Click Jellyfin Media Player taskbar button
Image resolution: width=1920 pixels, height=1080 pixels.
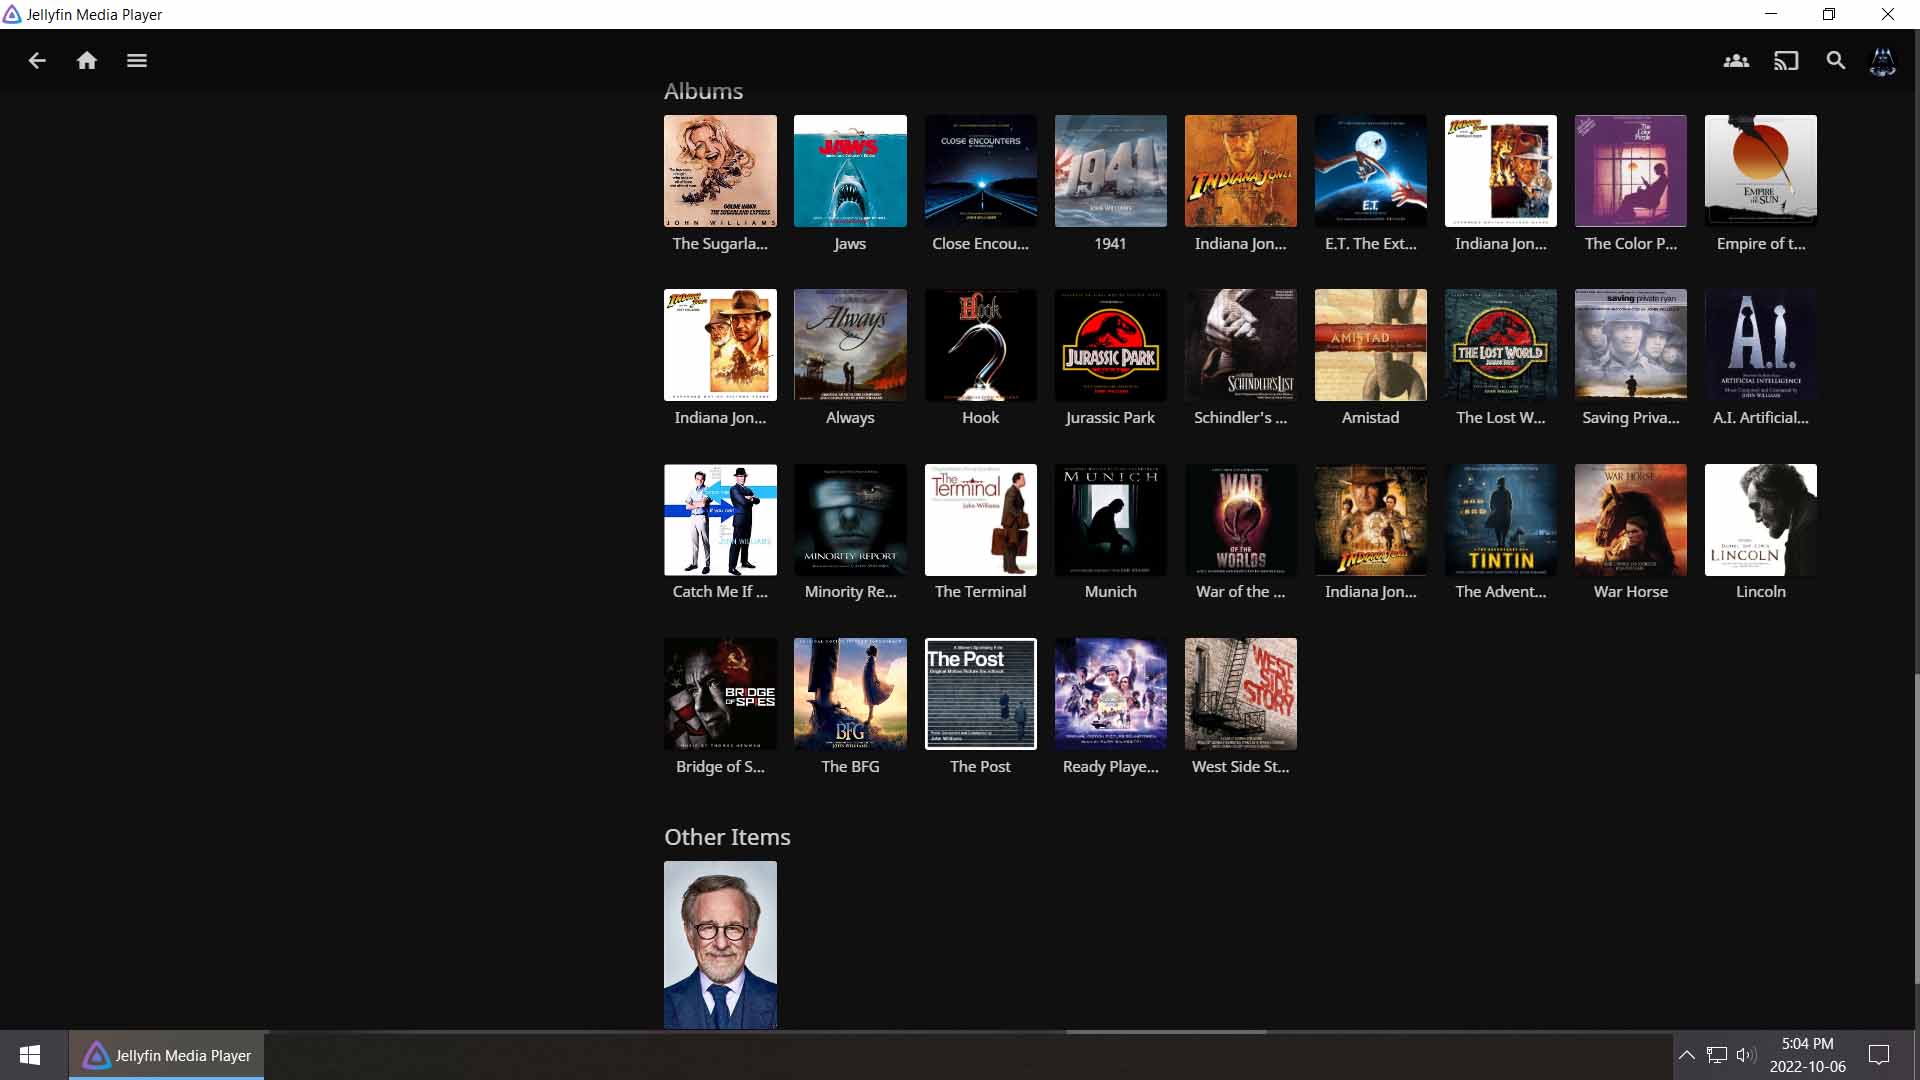tap(167, 1055)
